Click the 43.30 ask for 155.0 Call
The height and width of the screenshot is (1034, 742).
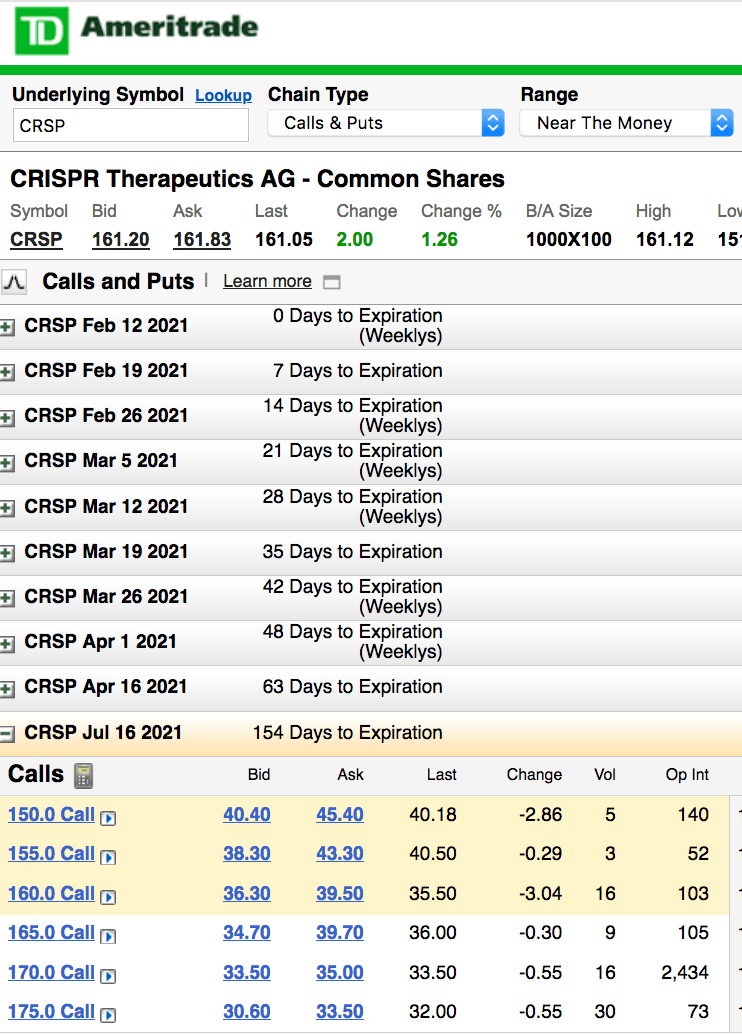tap(340, 853)
